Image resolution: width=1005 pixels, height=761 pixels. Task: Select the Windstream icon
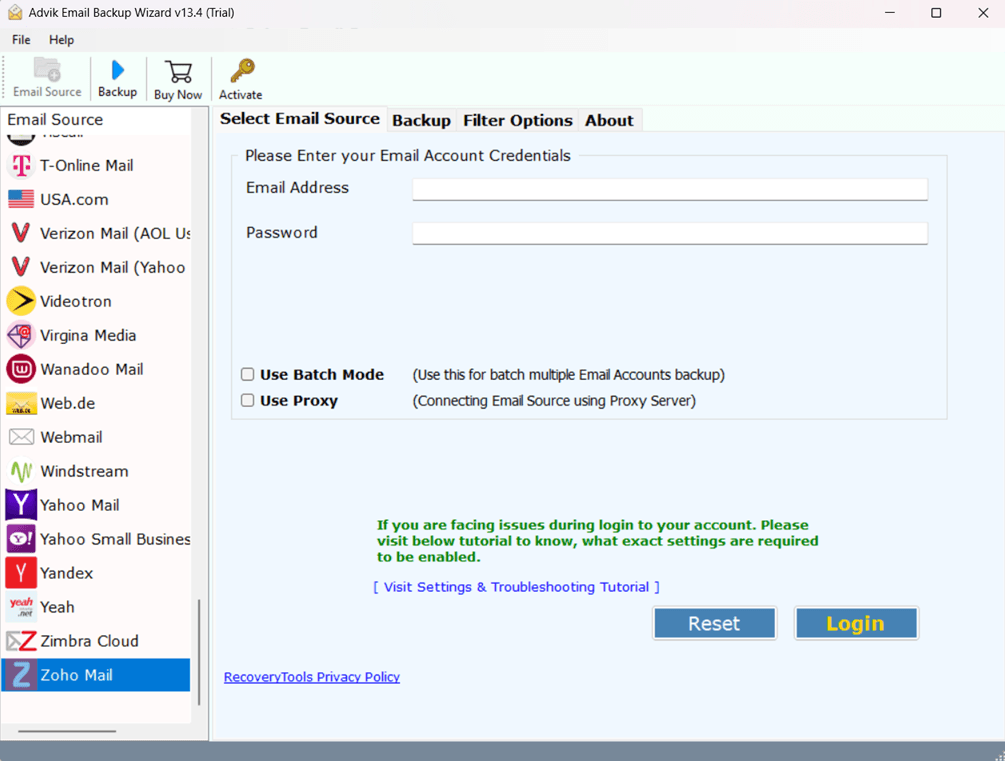click(21, 471)
